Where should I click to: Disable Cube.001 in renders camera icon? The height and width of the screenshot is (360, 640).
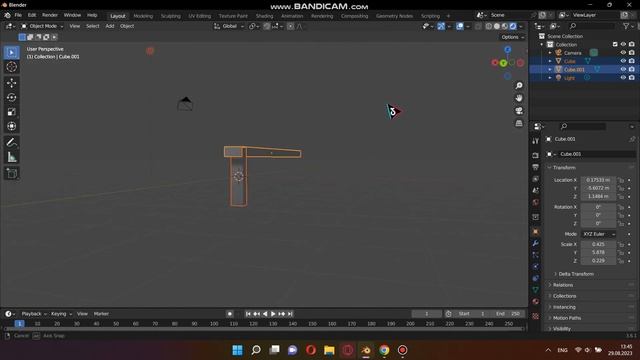coord(631,69)
